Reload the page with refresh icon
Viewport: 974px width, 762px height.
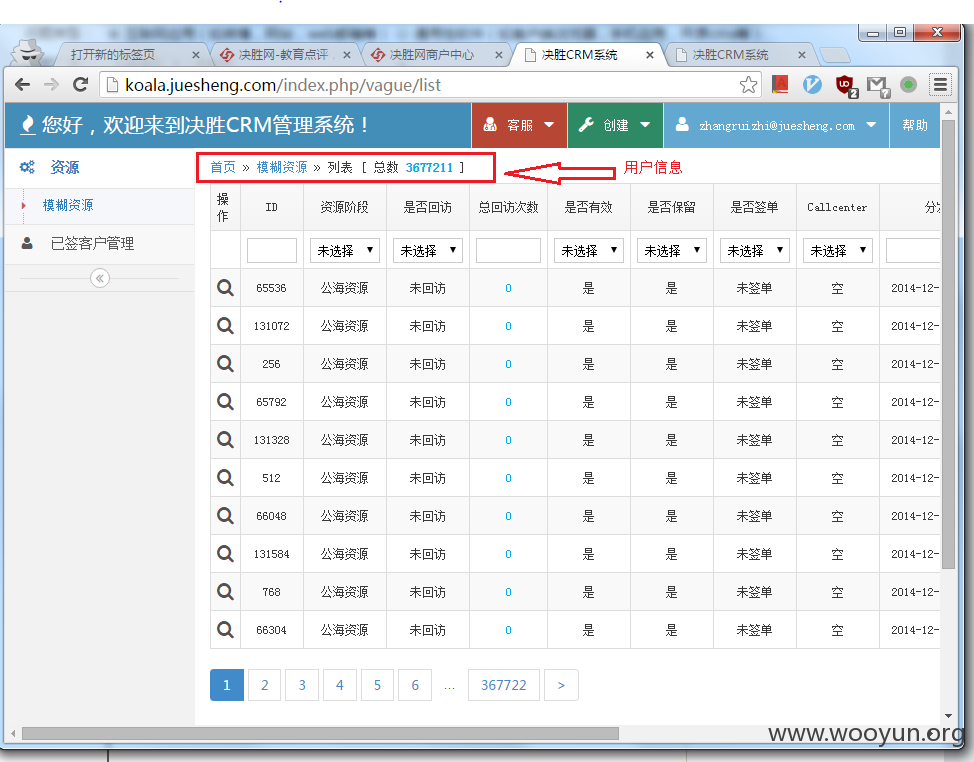point(80,84)
